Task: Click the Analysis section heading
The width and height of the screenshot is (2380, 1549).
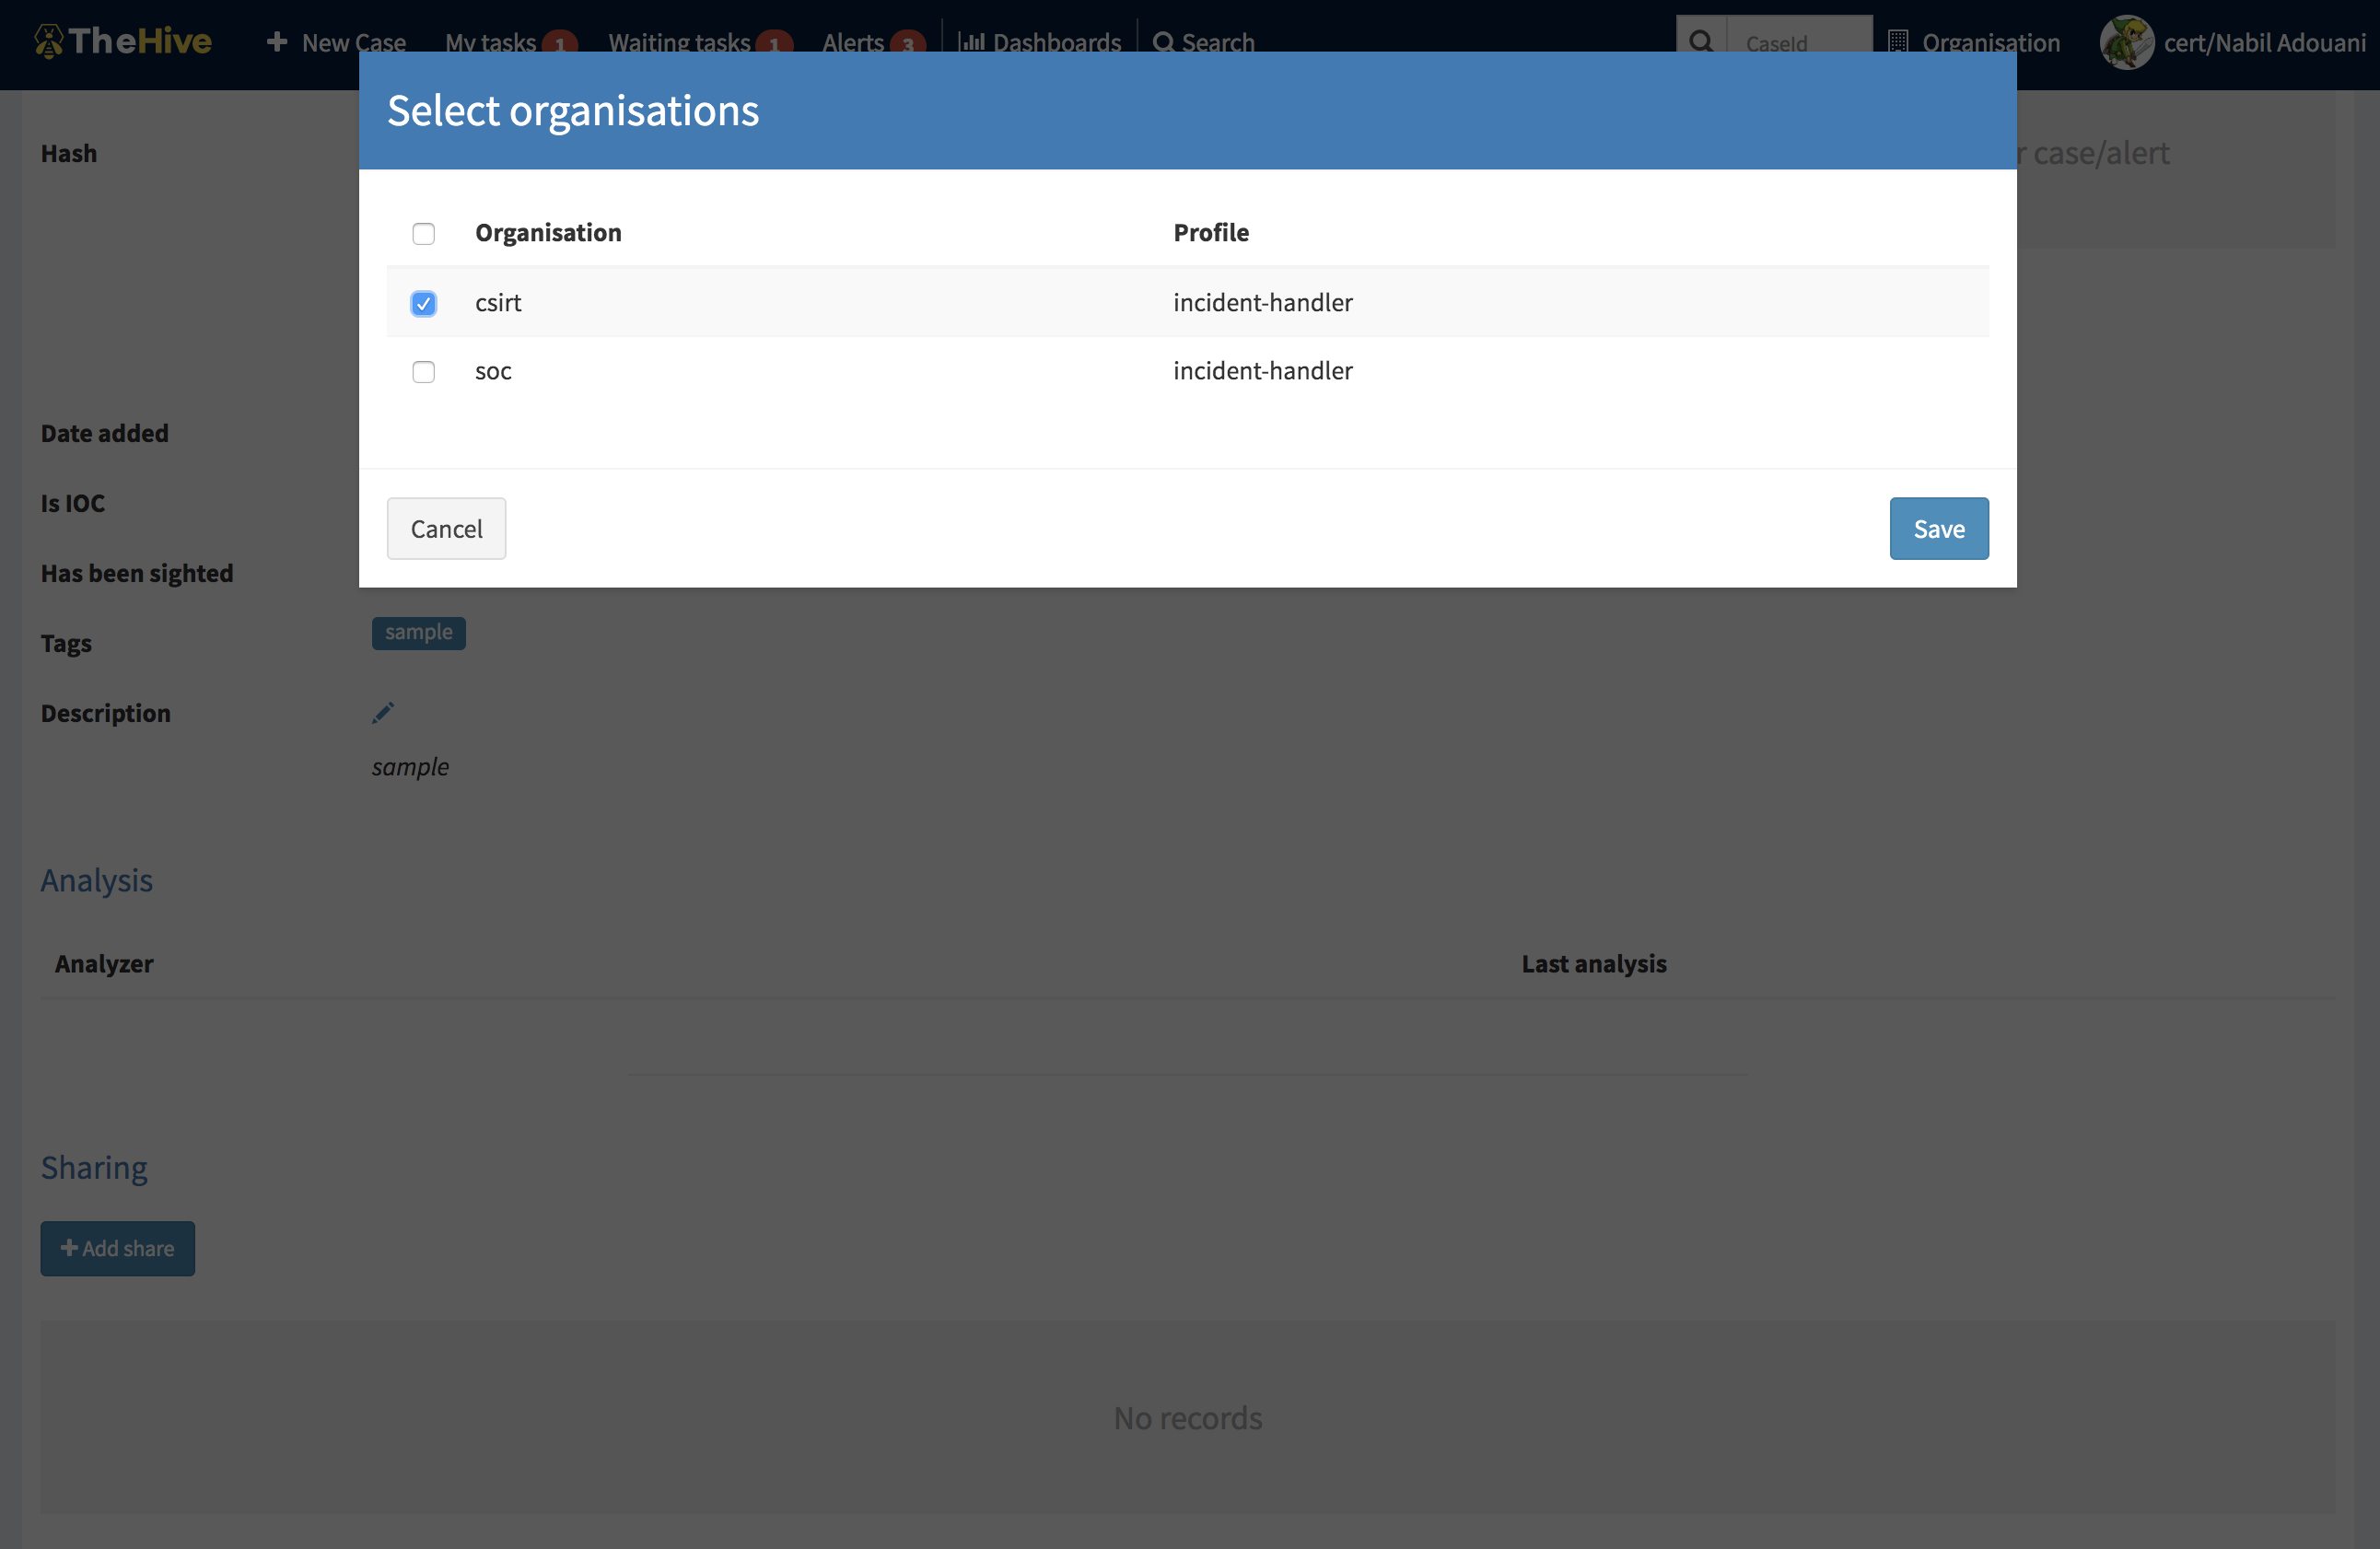Action: pos(97,880)
